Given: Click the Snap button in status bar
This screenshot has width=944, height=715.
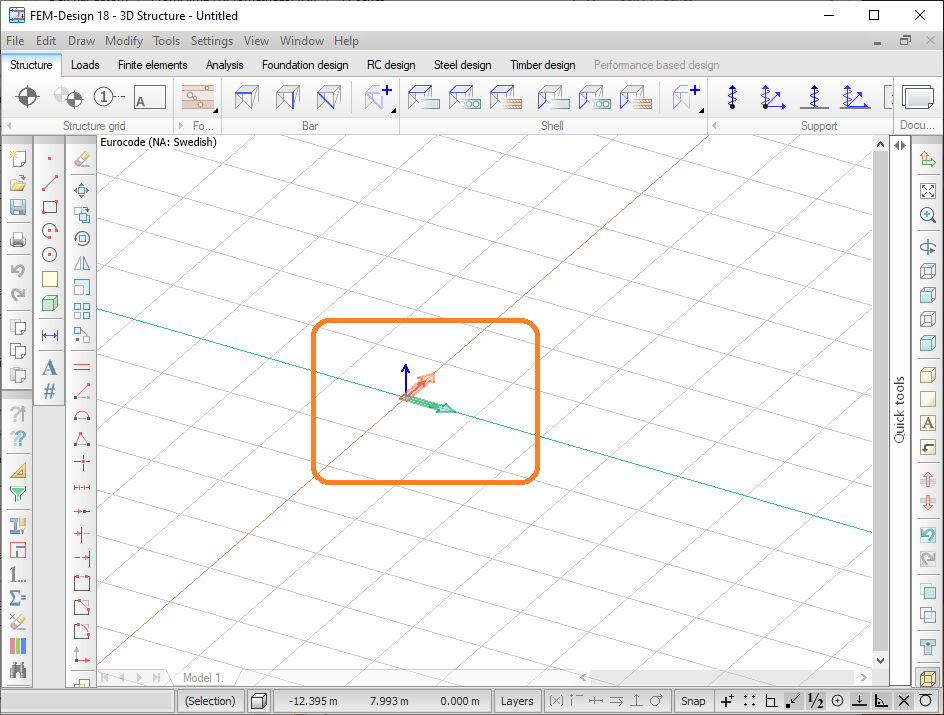Looking at the screenshot, I should coord(693,701).
